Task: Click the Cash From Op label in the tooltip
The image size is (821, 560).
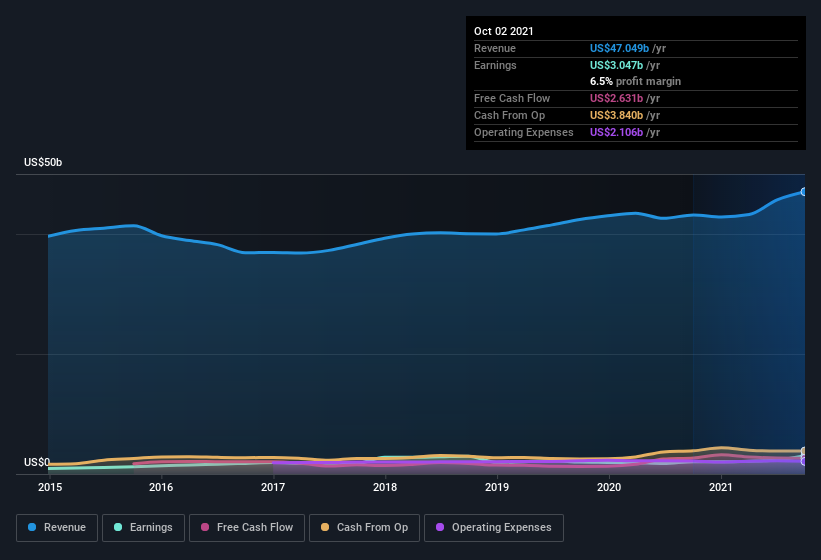Action: tap(509, 115)
